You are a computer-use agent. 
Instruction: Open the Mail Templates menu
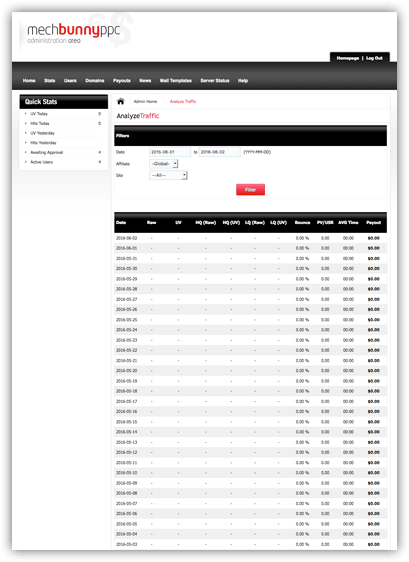(x=176, y=81)
